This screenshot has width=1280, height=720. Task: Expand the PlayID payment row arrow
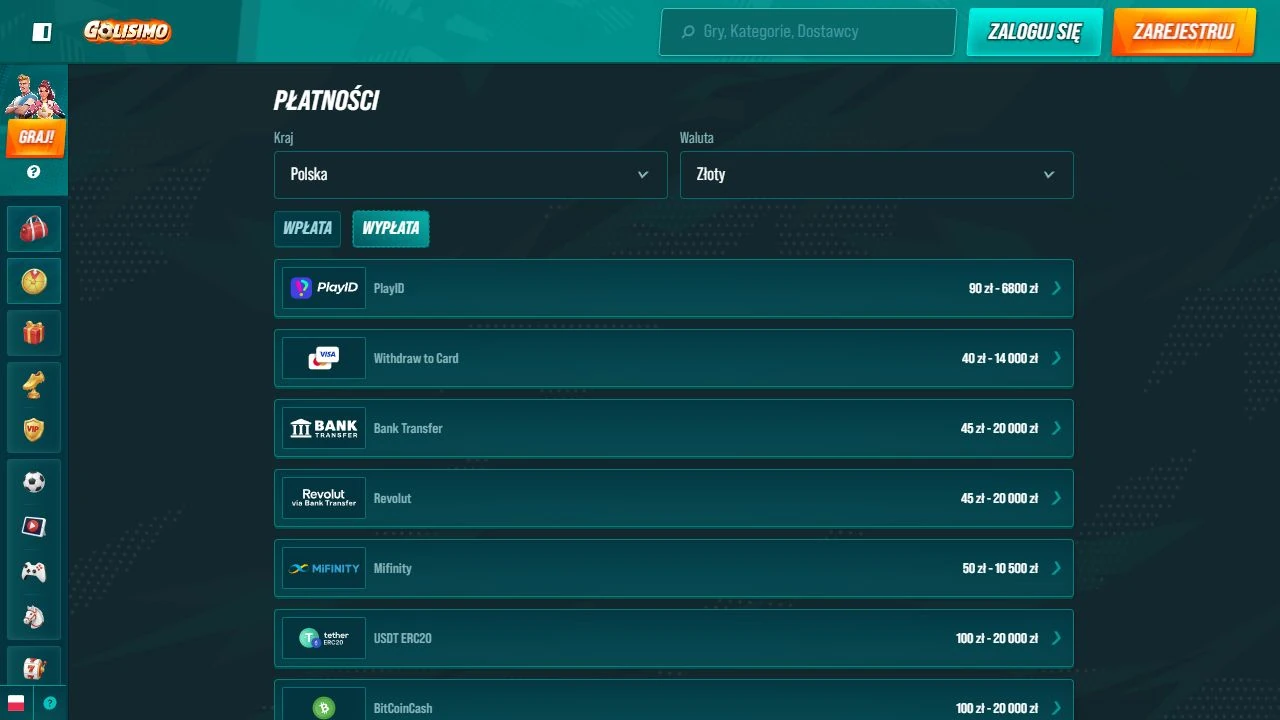[1057, 288]
